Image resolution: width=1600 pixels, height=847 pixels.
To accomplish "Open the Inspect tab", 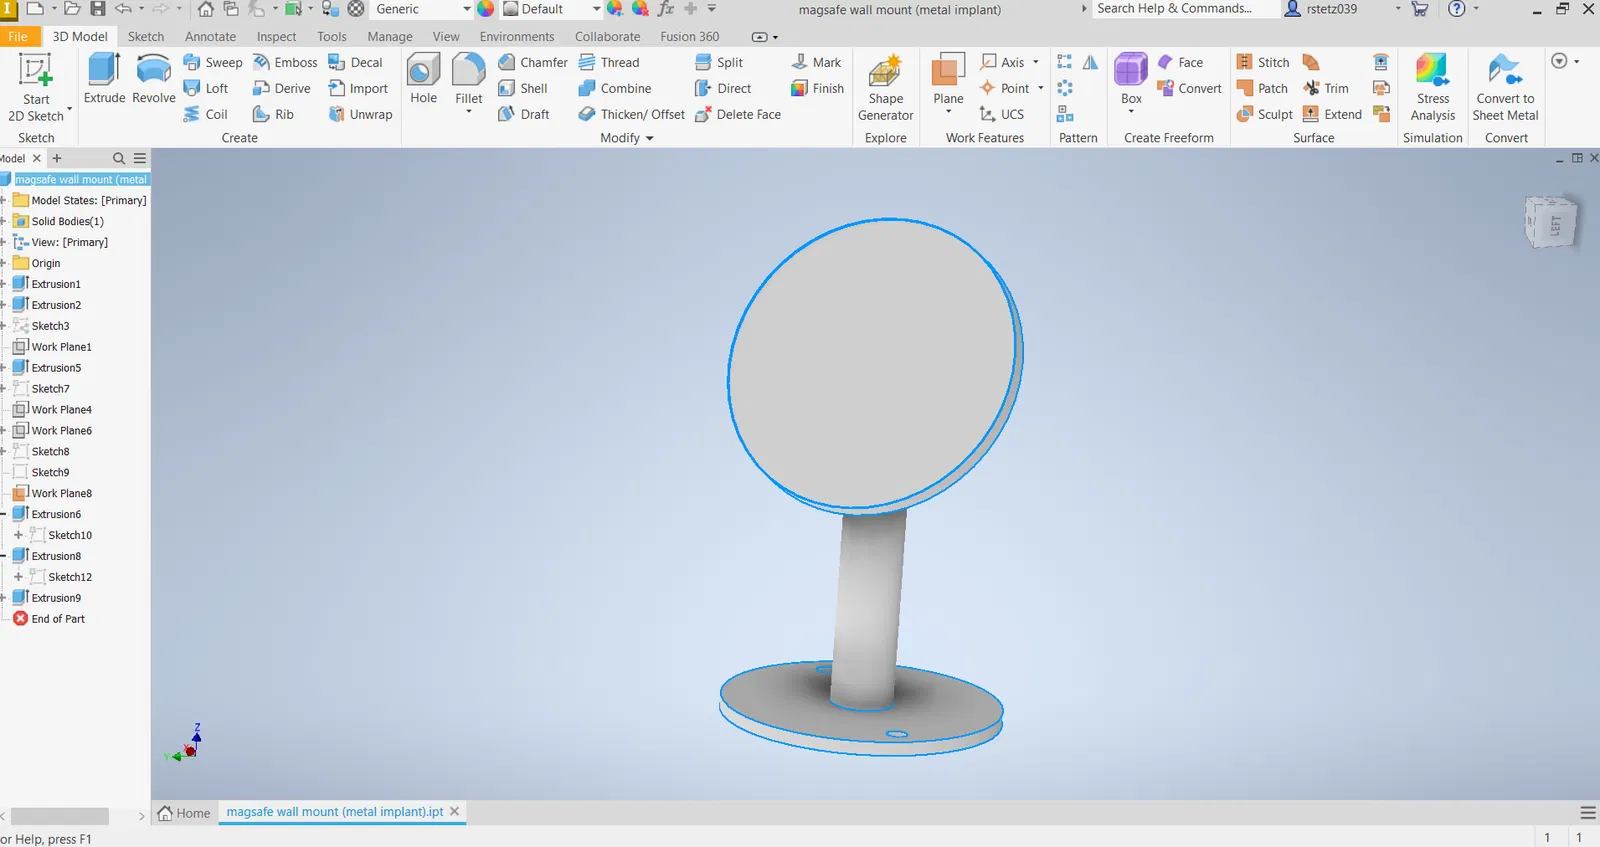I will pyautogui.click(x=276, y=36).
